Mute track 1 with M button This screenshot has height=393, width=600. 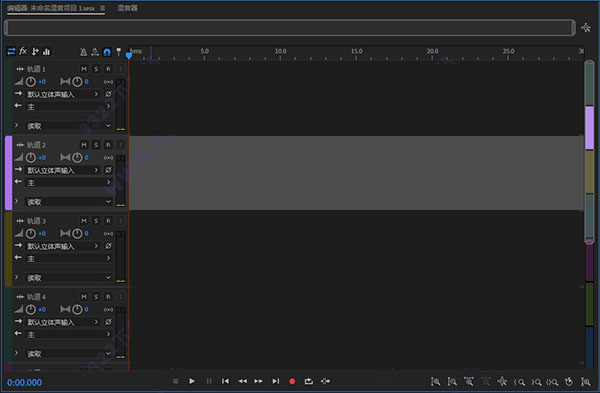(84, 69)
